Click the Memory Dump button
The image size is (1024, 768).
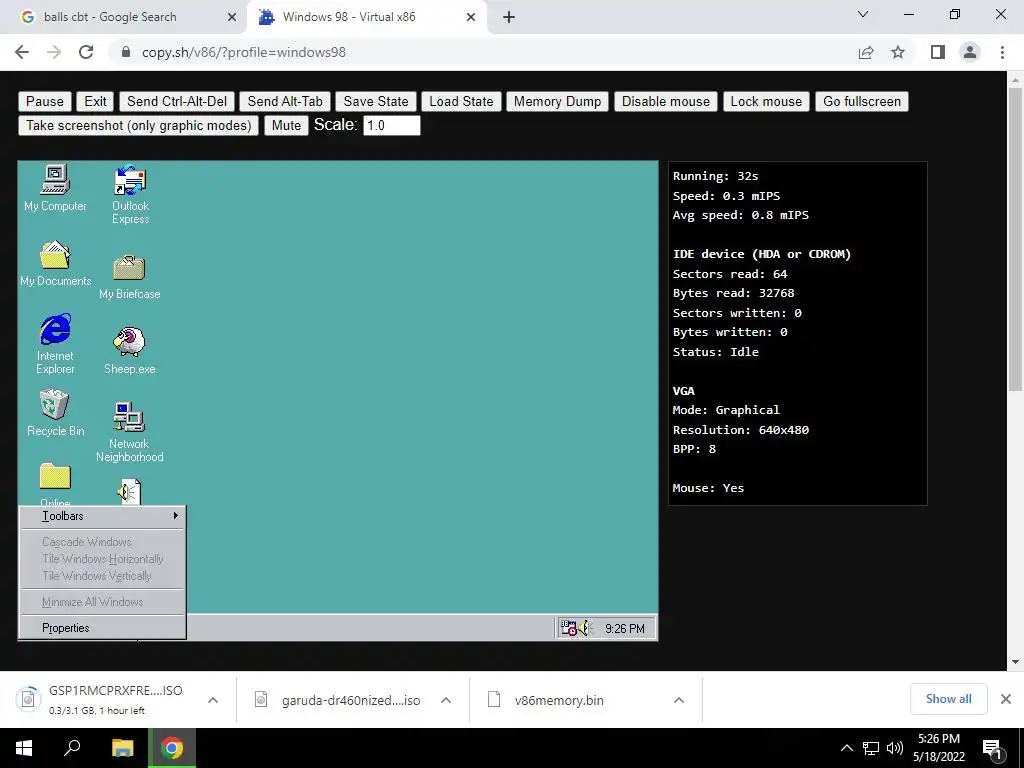(557, 101)
